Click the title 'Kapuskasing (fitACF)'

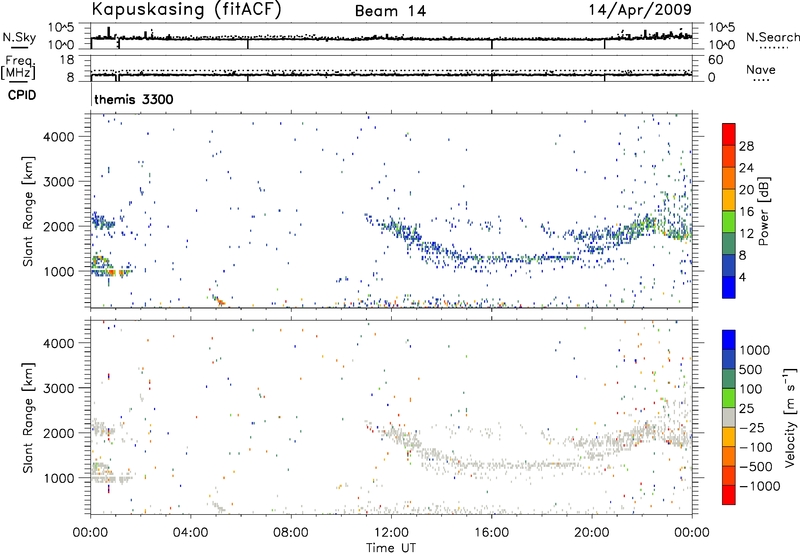pyautogui.click(x=186, y=9)
